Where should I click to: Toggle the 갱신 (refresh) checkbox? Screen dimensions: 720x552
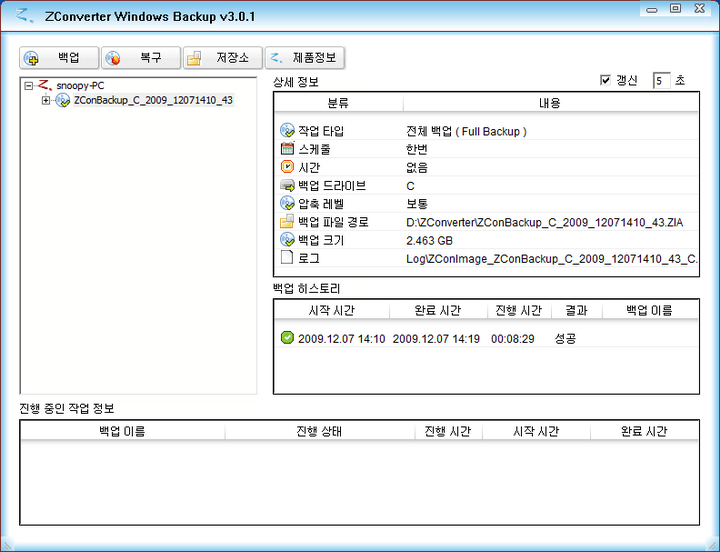click(x=605, y=80)
